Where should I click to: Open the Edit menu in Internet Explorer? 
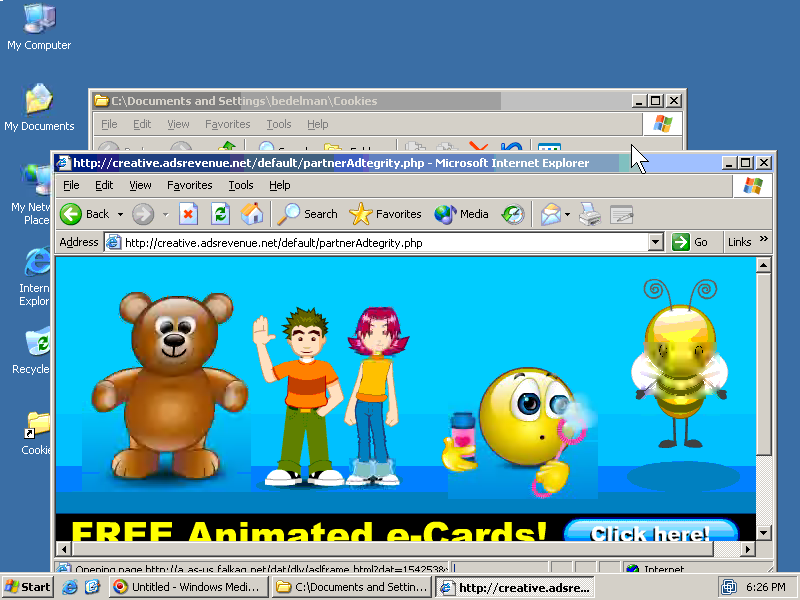(x=104, y=185)
